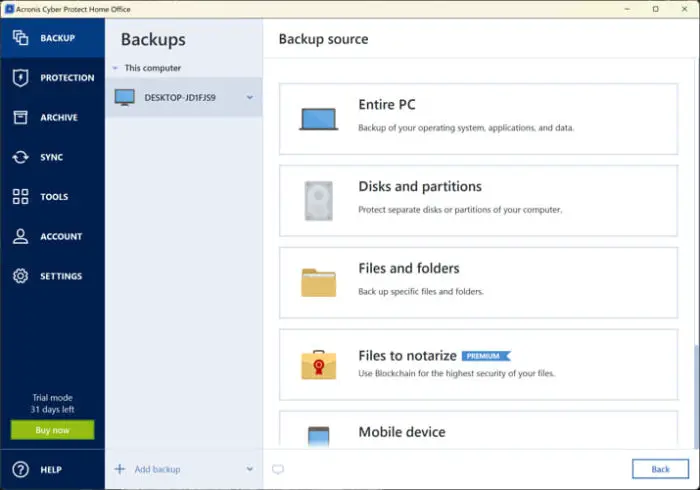
Task: Go to the TOOLS menu label
Action: tap(54, 197)
